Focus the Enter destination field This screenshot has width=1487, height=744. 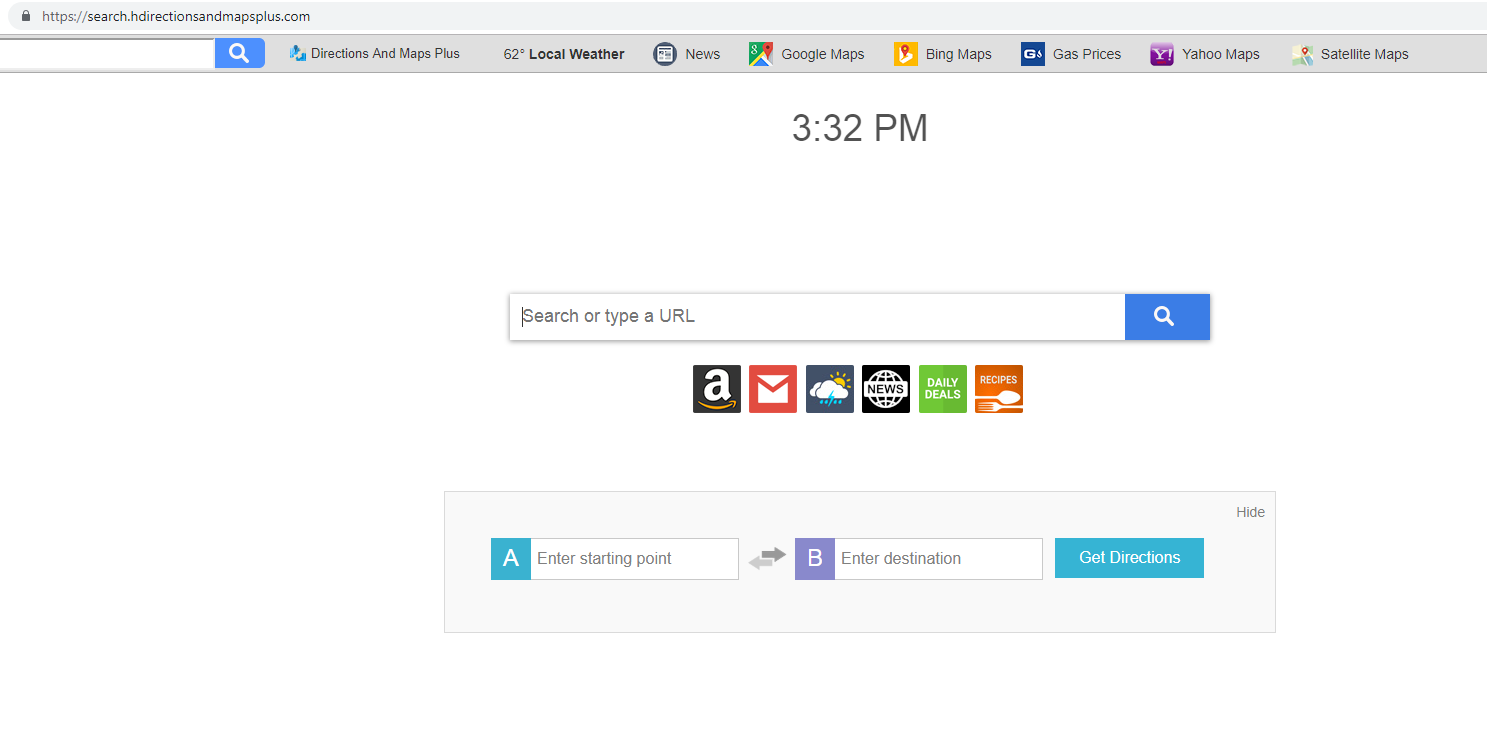(x=939, y=559)
